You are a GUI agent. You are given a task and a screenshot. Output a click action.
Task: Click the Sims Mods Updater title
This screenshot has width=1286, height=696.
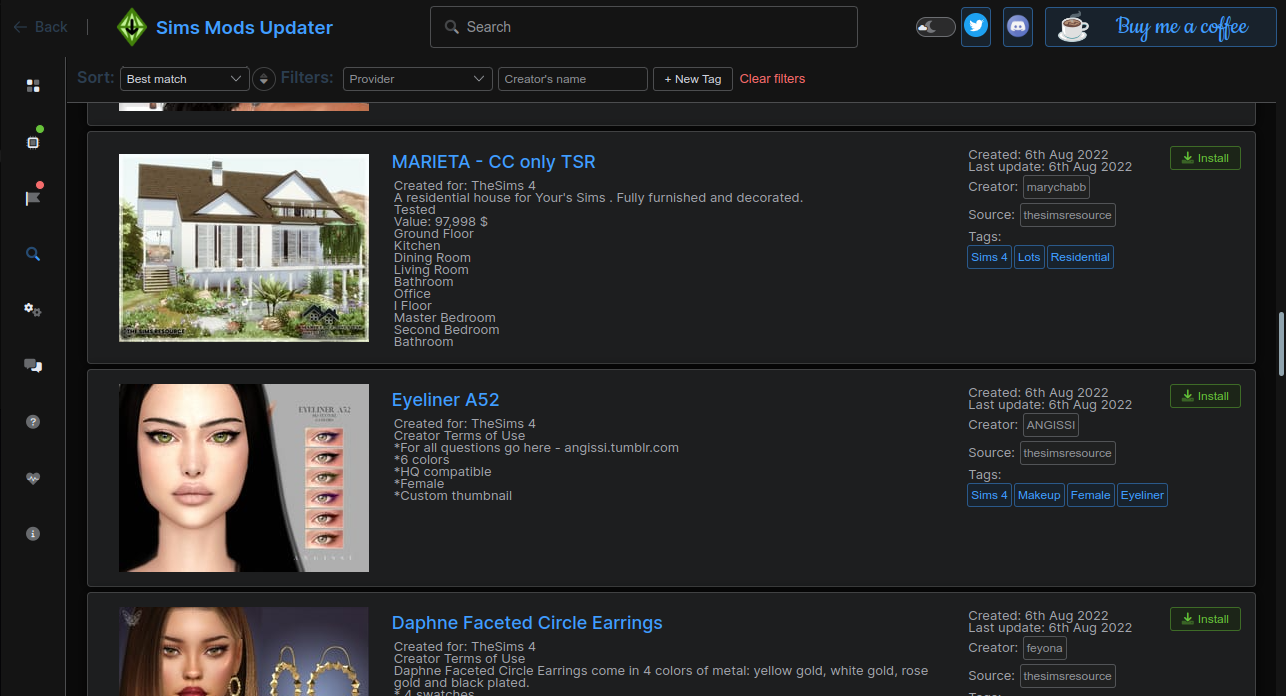coord(244,27)
